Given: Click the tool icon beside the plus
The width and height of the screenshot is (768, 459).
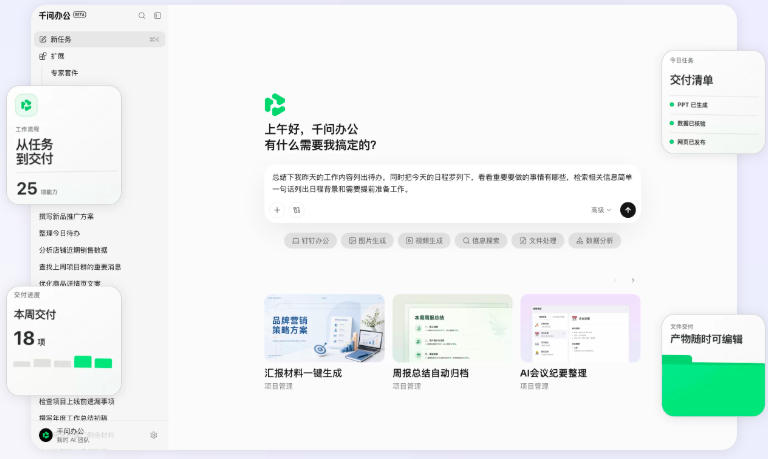Looking at the screenshot, I should point(297,210).
